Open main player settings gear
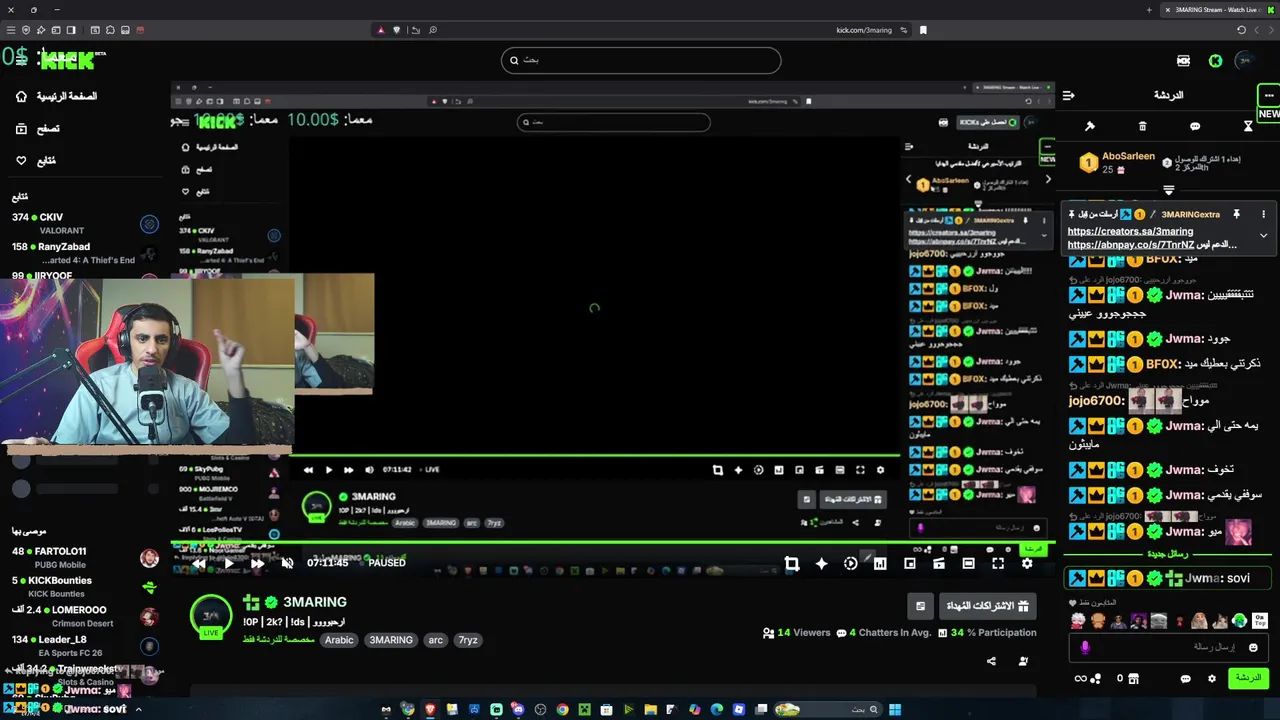The height and width of the screenshot is (720, 1280). point(1027,564)
